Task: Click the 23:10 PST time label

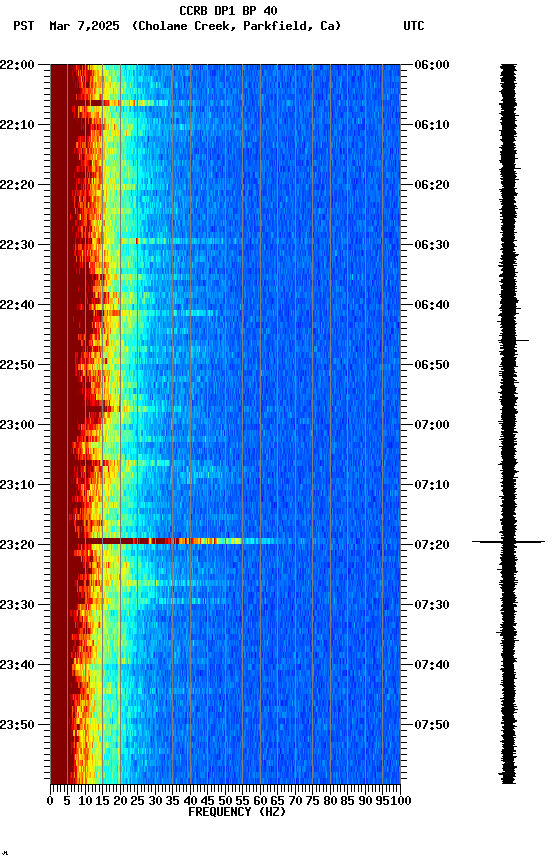Action: click(x=17, y=485)
